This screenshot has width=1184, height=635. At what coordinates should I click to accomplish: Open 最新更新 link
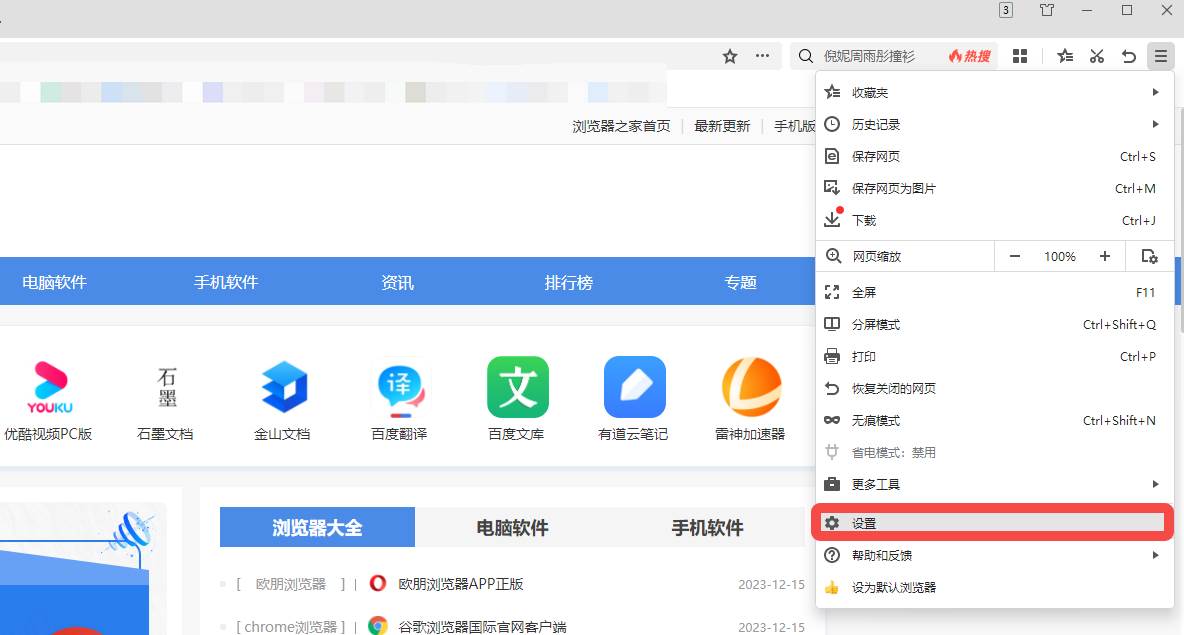(x=722, y=126)
